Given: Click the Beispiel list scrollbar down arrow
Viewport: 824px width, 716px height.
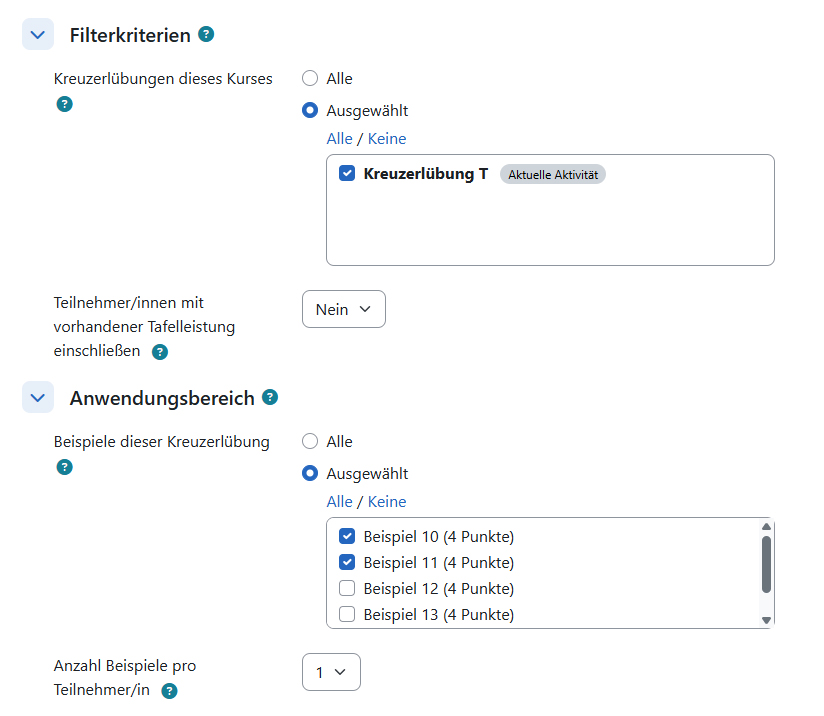Looking at the screenshot, I should point(766,620).
